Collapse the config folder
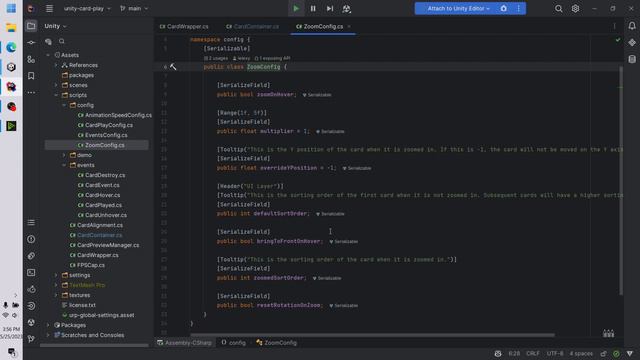 coord(64,105)
